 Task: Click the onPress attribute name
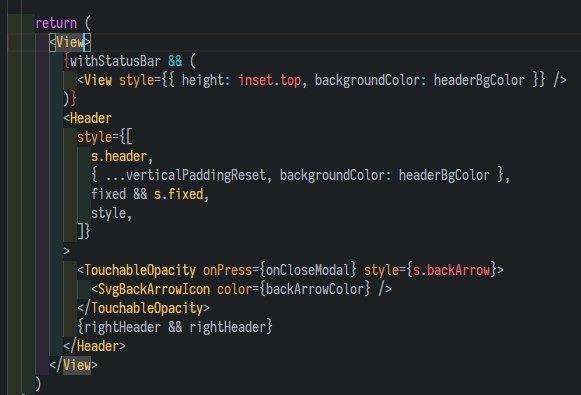point(228,270)
